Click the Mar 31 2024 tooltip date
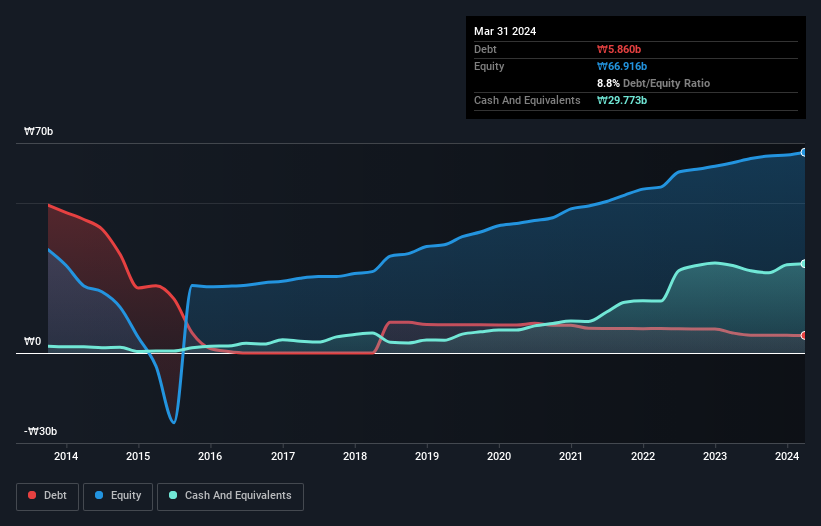 coord(505,31)
